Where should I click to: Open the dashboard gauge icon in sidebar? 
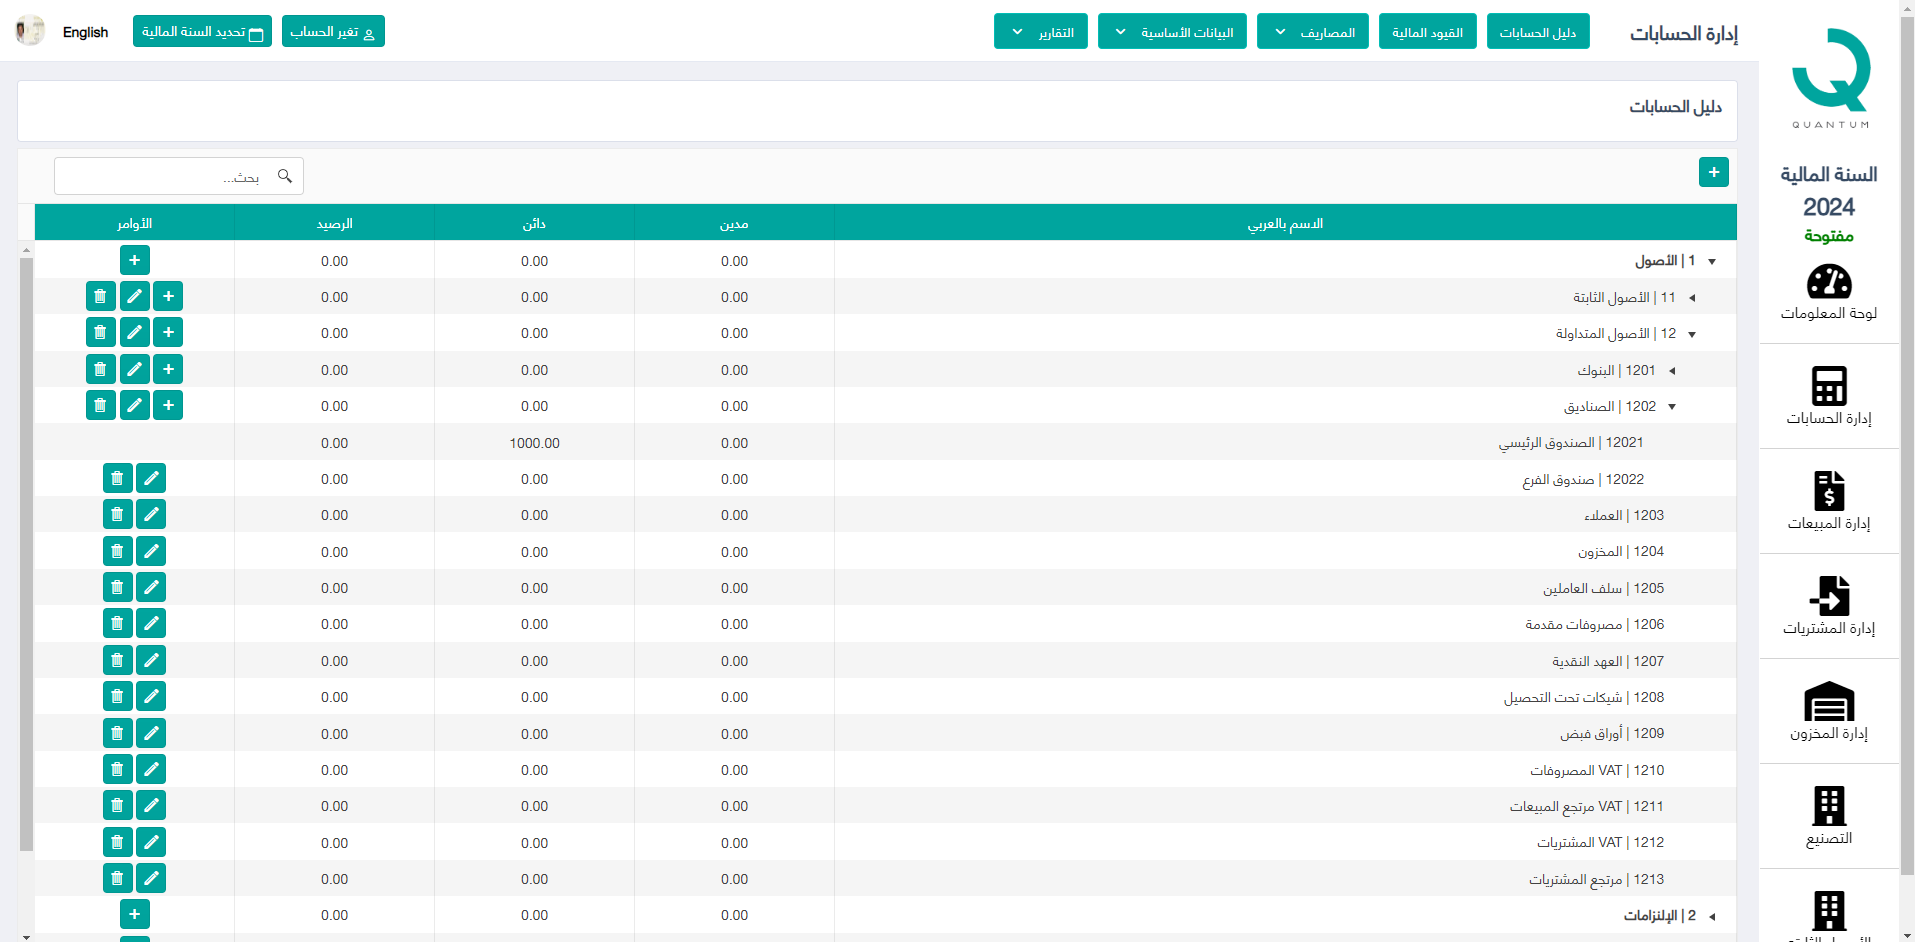[1828, 282]
